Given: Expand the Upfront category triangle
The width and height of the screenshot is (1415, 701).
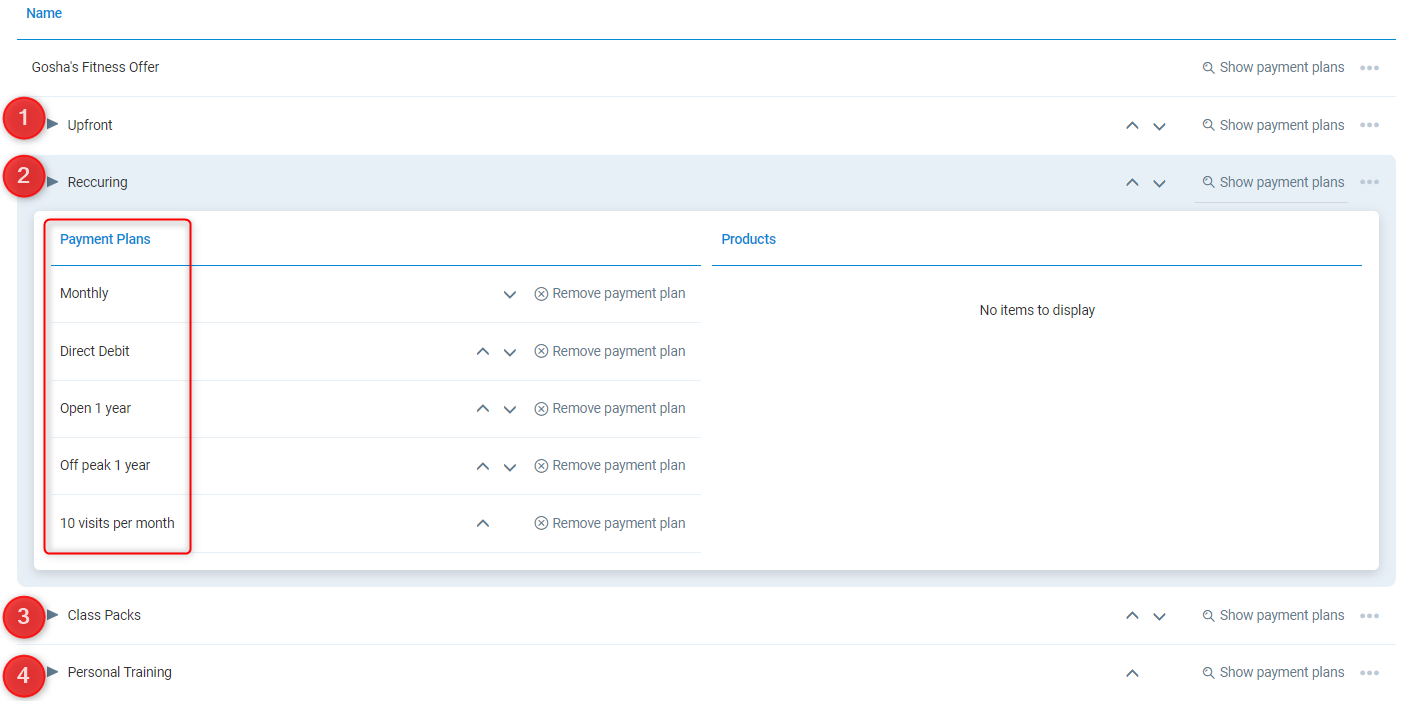Looking at the screenshot, I should pyautogui.click(x=53, y=124).
